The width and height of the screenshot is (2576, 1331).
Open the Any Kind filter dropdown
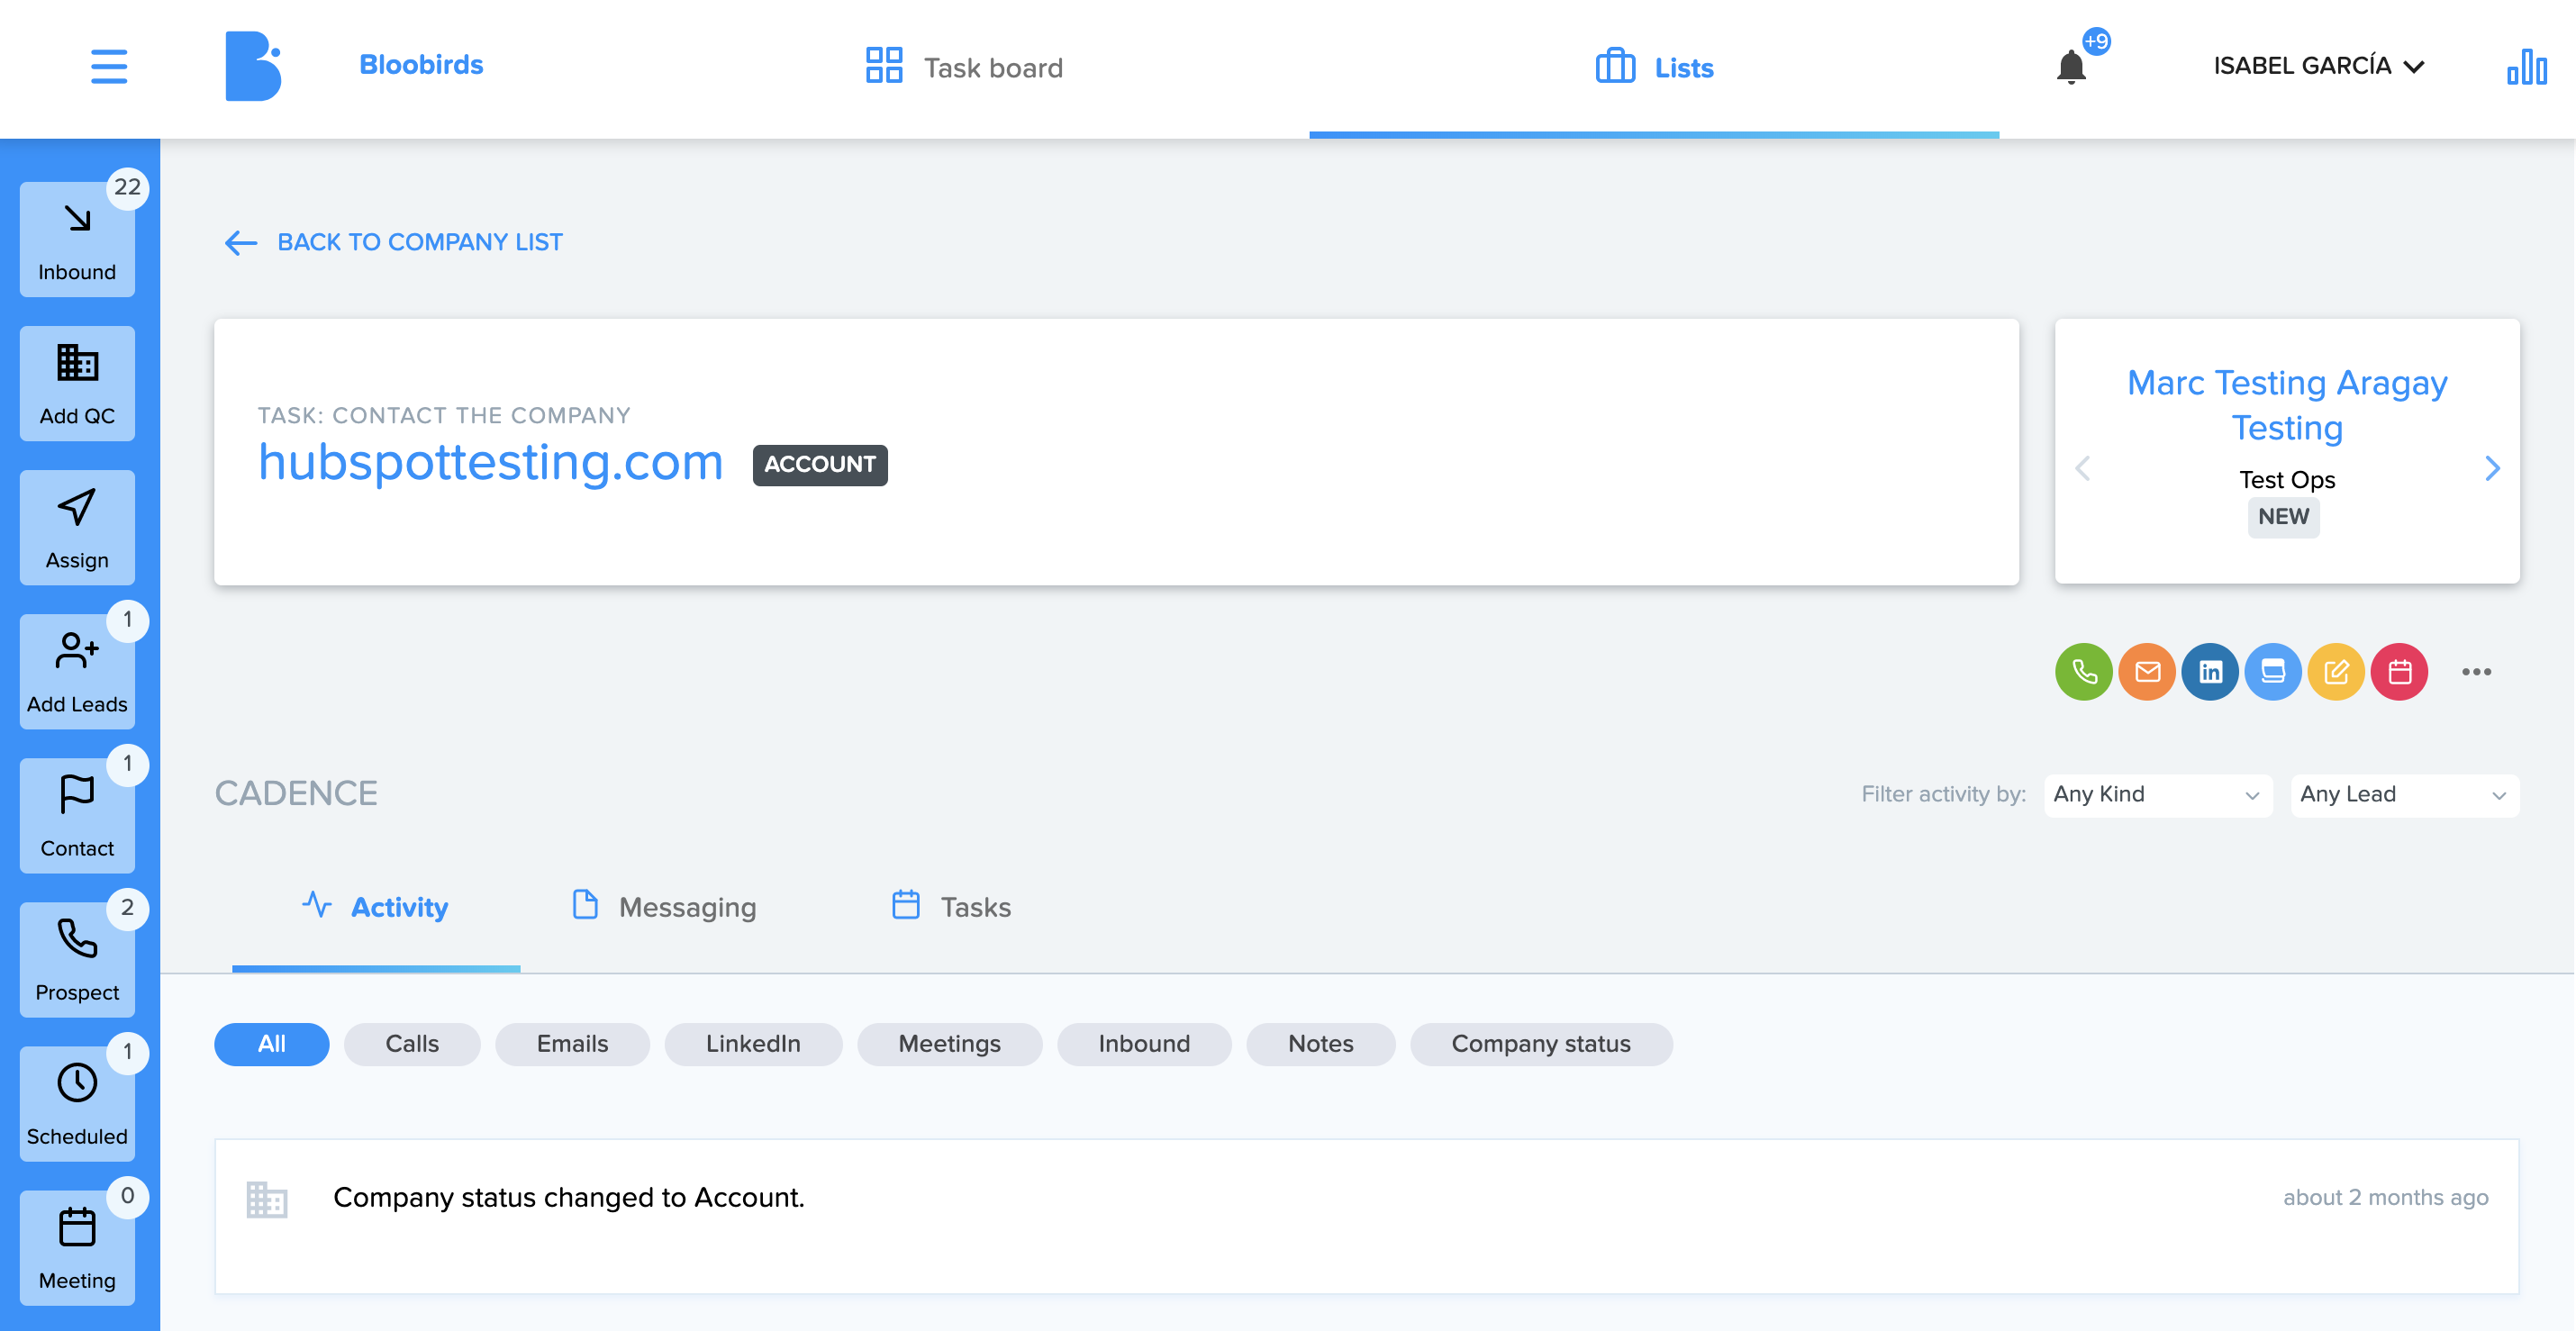[2157, 795]
